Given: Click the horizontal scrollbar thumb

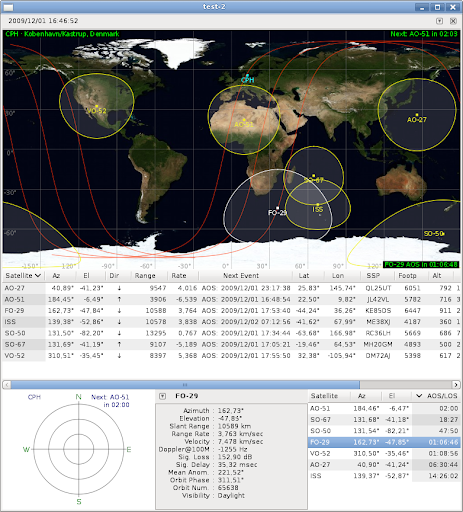Looking at the screenshot, I should [x=185, y=385].
